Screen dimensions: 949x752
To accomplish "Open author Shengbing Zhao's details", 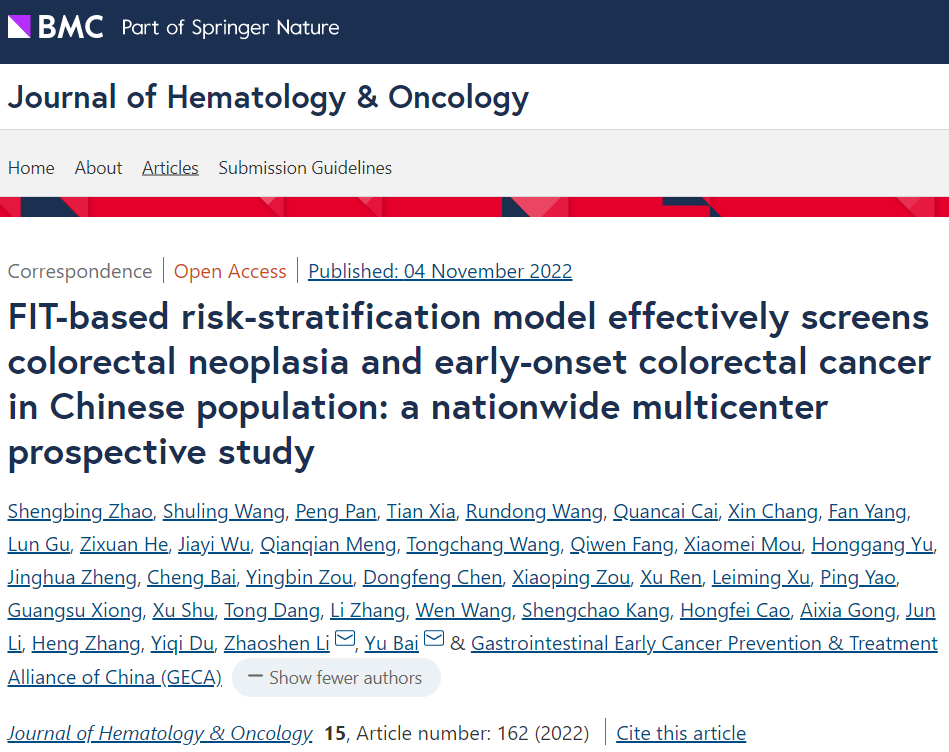I will (x=79, y=512).
